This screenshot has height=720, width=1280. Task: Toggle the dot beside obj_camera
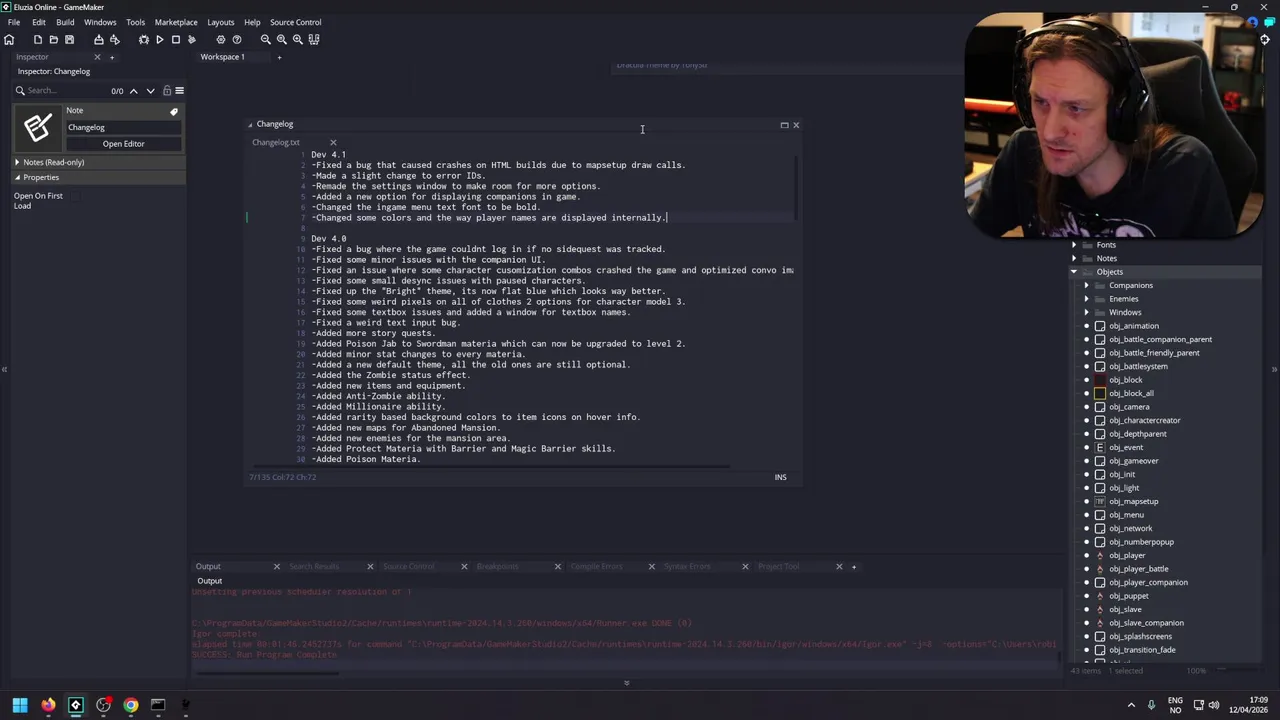click(x=1087, y=407)
